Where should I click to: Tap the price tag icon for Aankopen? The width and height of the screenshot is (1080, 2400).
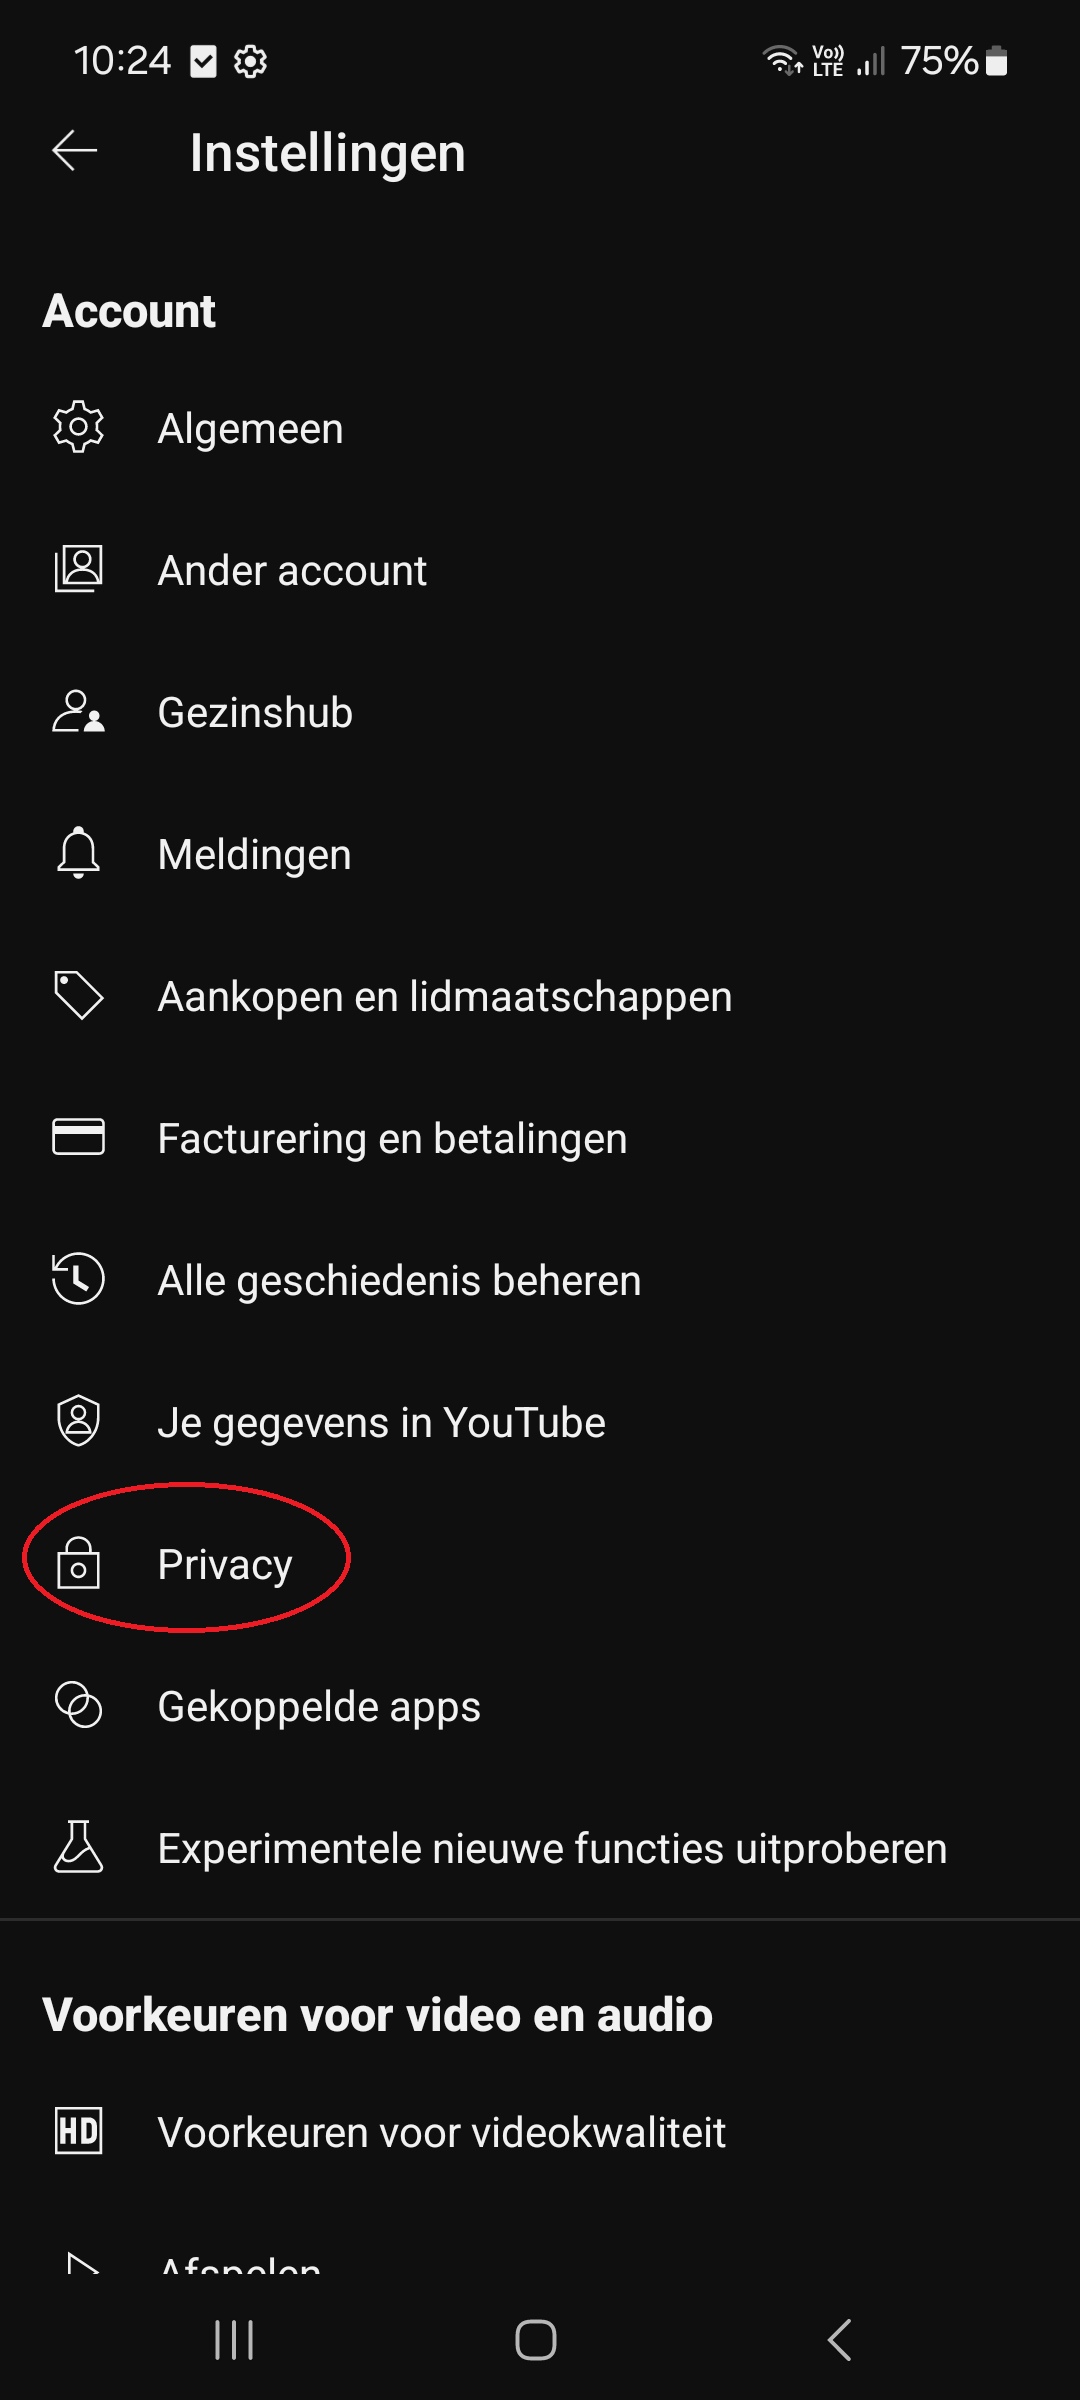pyautogui.click(x=78, y=996)
